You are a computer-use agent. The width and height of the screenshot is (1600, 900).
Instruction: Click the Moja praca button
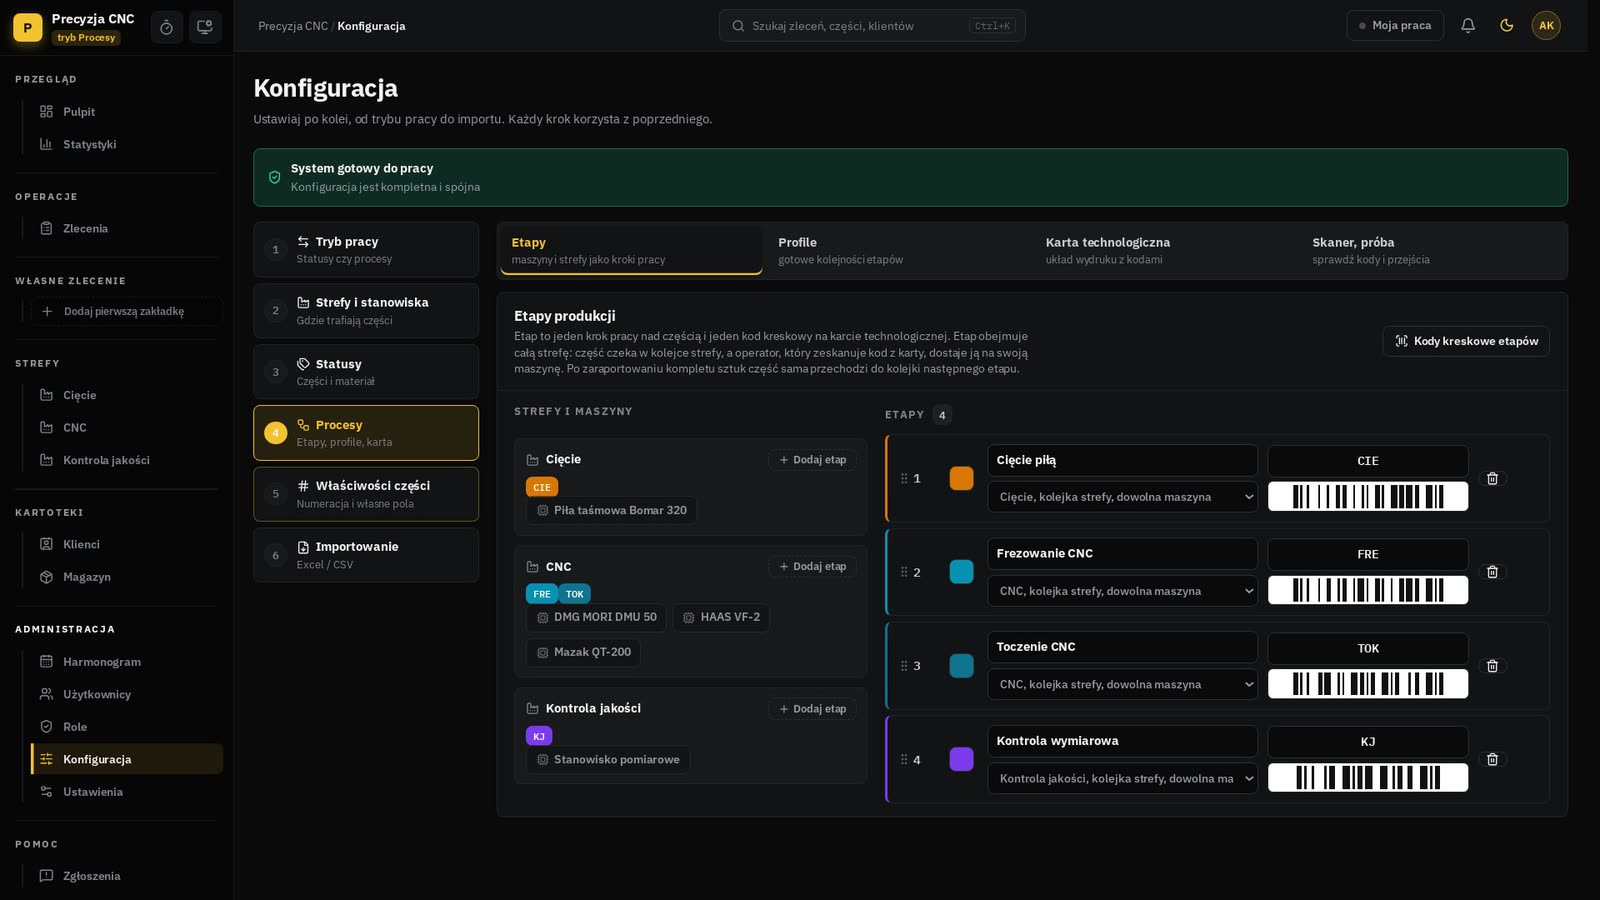coord(1395,26)
